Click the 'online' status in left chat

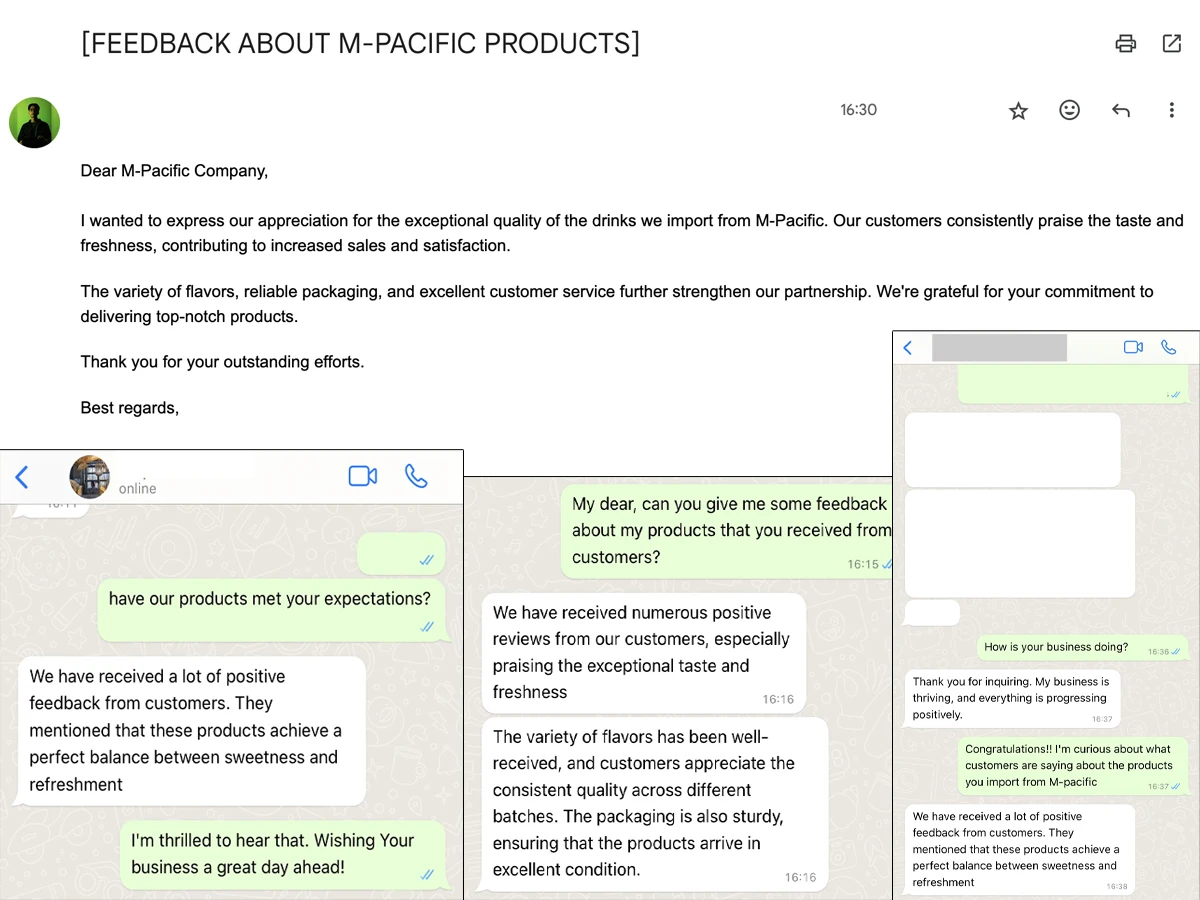[137, 489]
